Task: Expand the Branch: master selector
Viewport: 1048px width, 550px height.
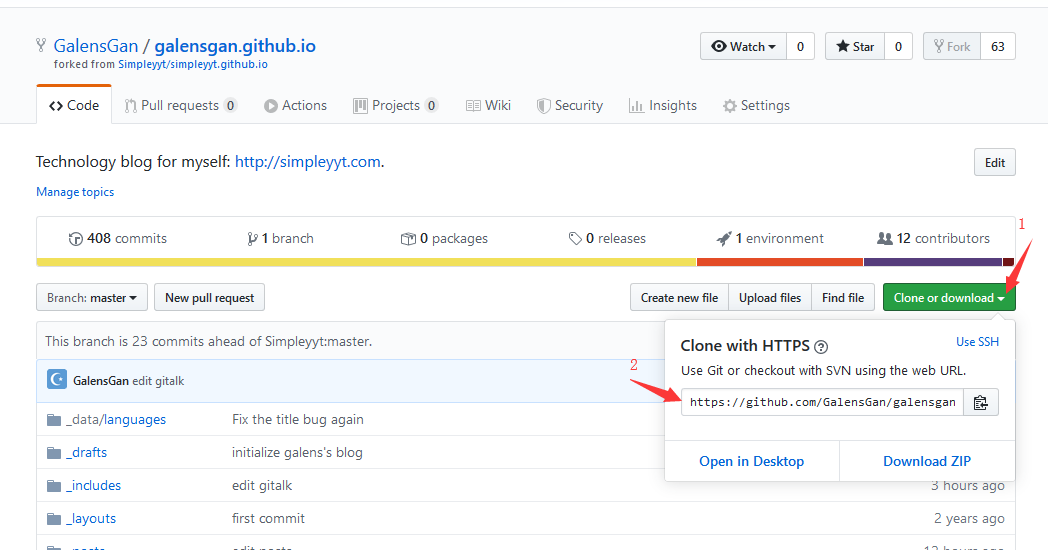Action: 92,298
